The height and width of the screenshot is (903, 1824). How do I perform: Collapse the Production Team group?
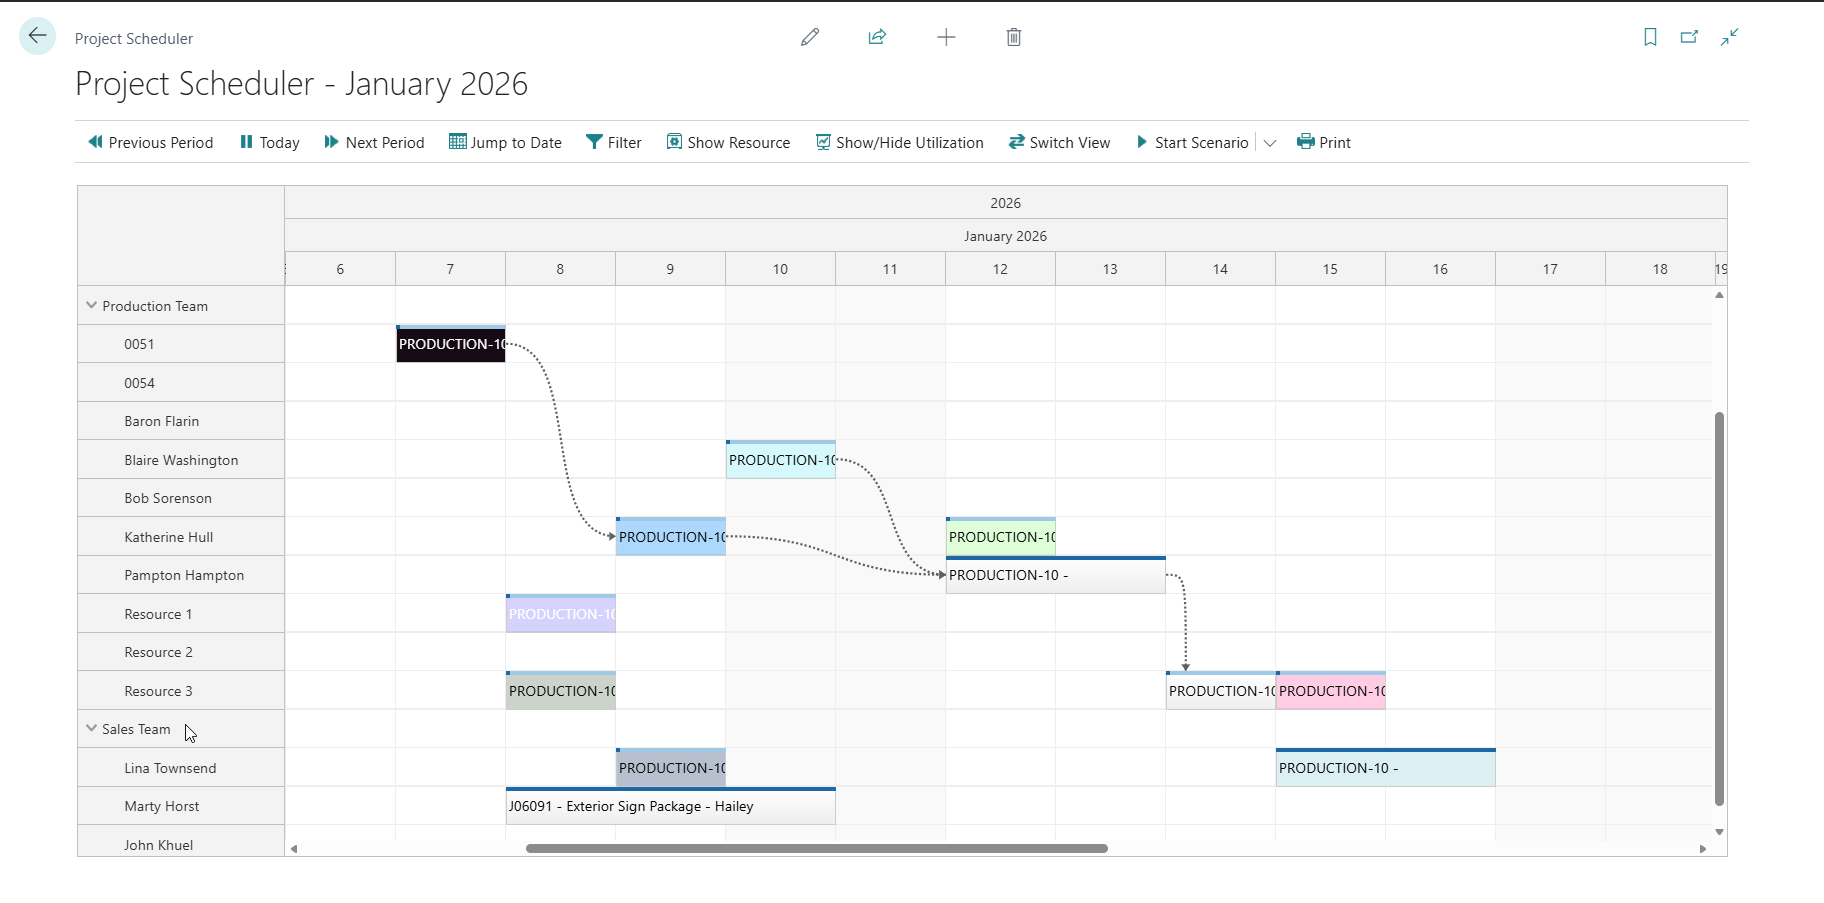92,306
